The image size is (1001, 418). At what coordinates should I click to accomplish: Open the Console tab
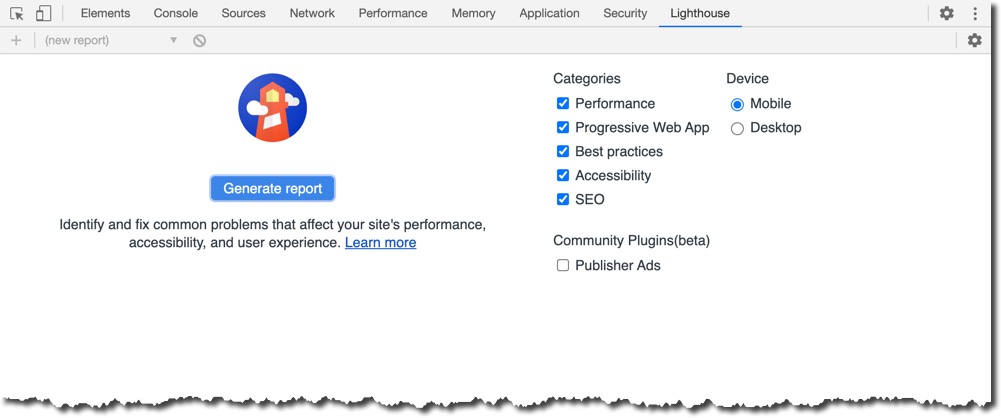(176, 13)
